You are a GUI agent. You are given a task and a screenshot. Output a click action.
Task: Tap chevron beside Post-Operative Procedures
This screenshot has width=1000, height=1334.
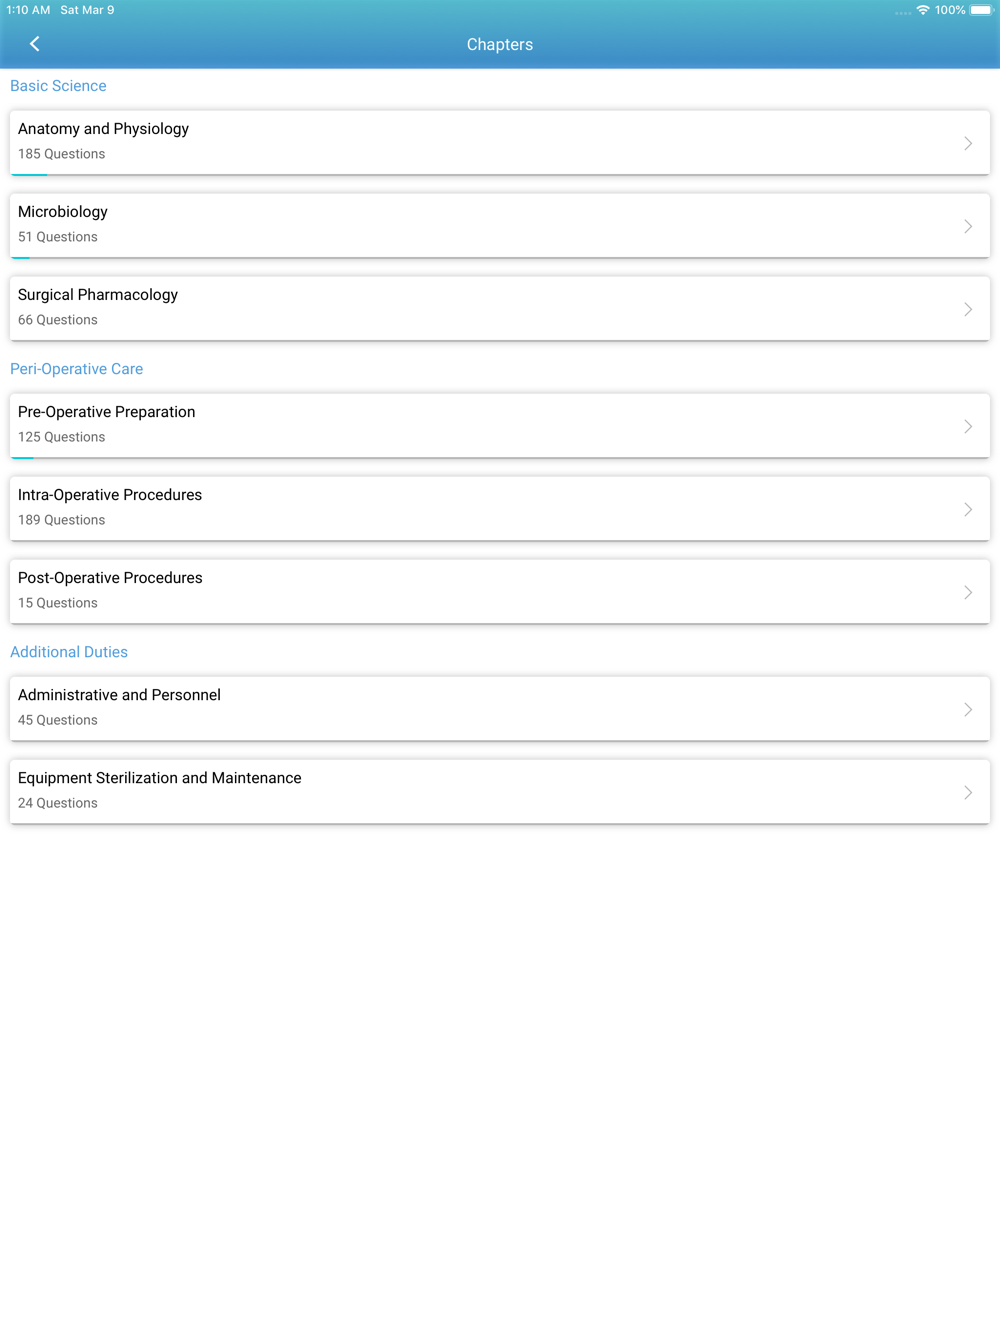[968, 592]
